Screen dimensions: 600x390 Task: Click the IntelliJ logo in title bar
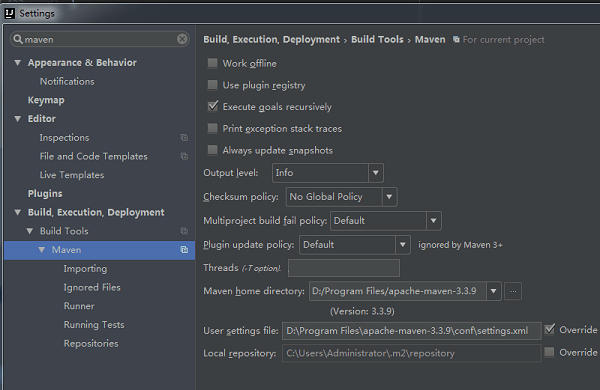pos(10,13)
